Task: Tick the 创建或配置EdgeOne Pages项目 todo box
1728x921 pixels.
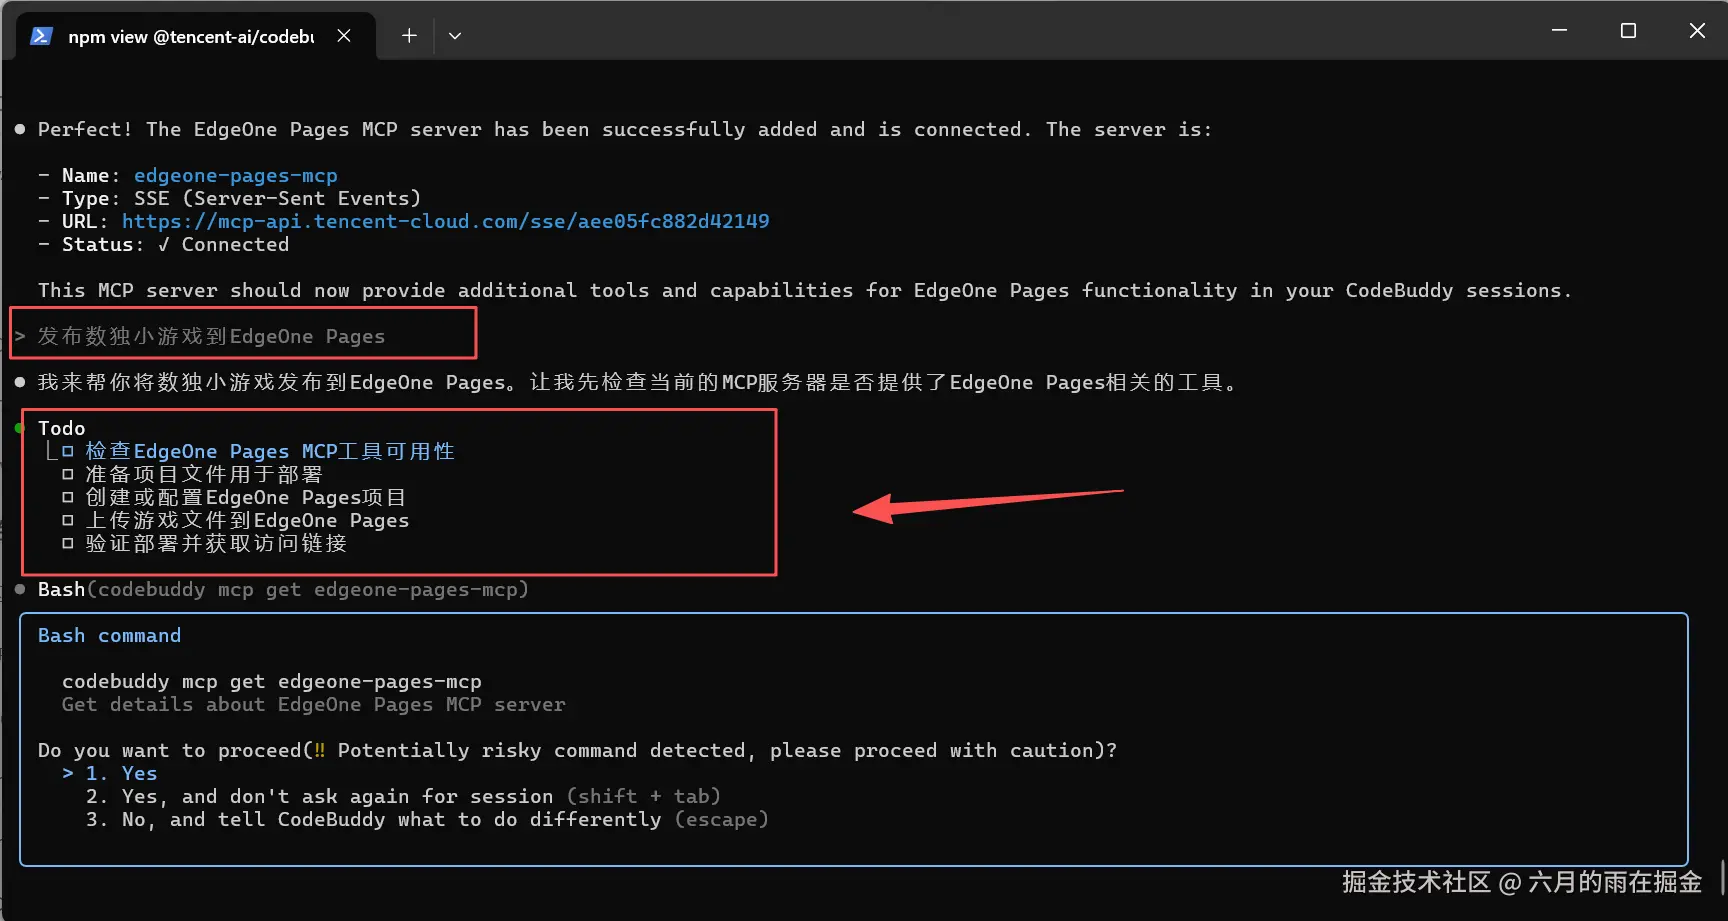Action: 68,497
